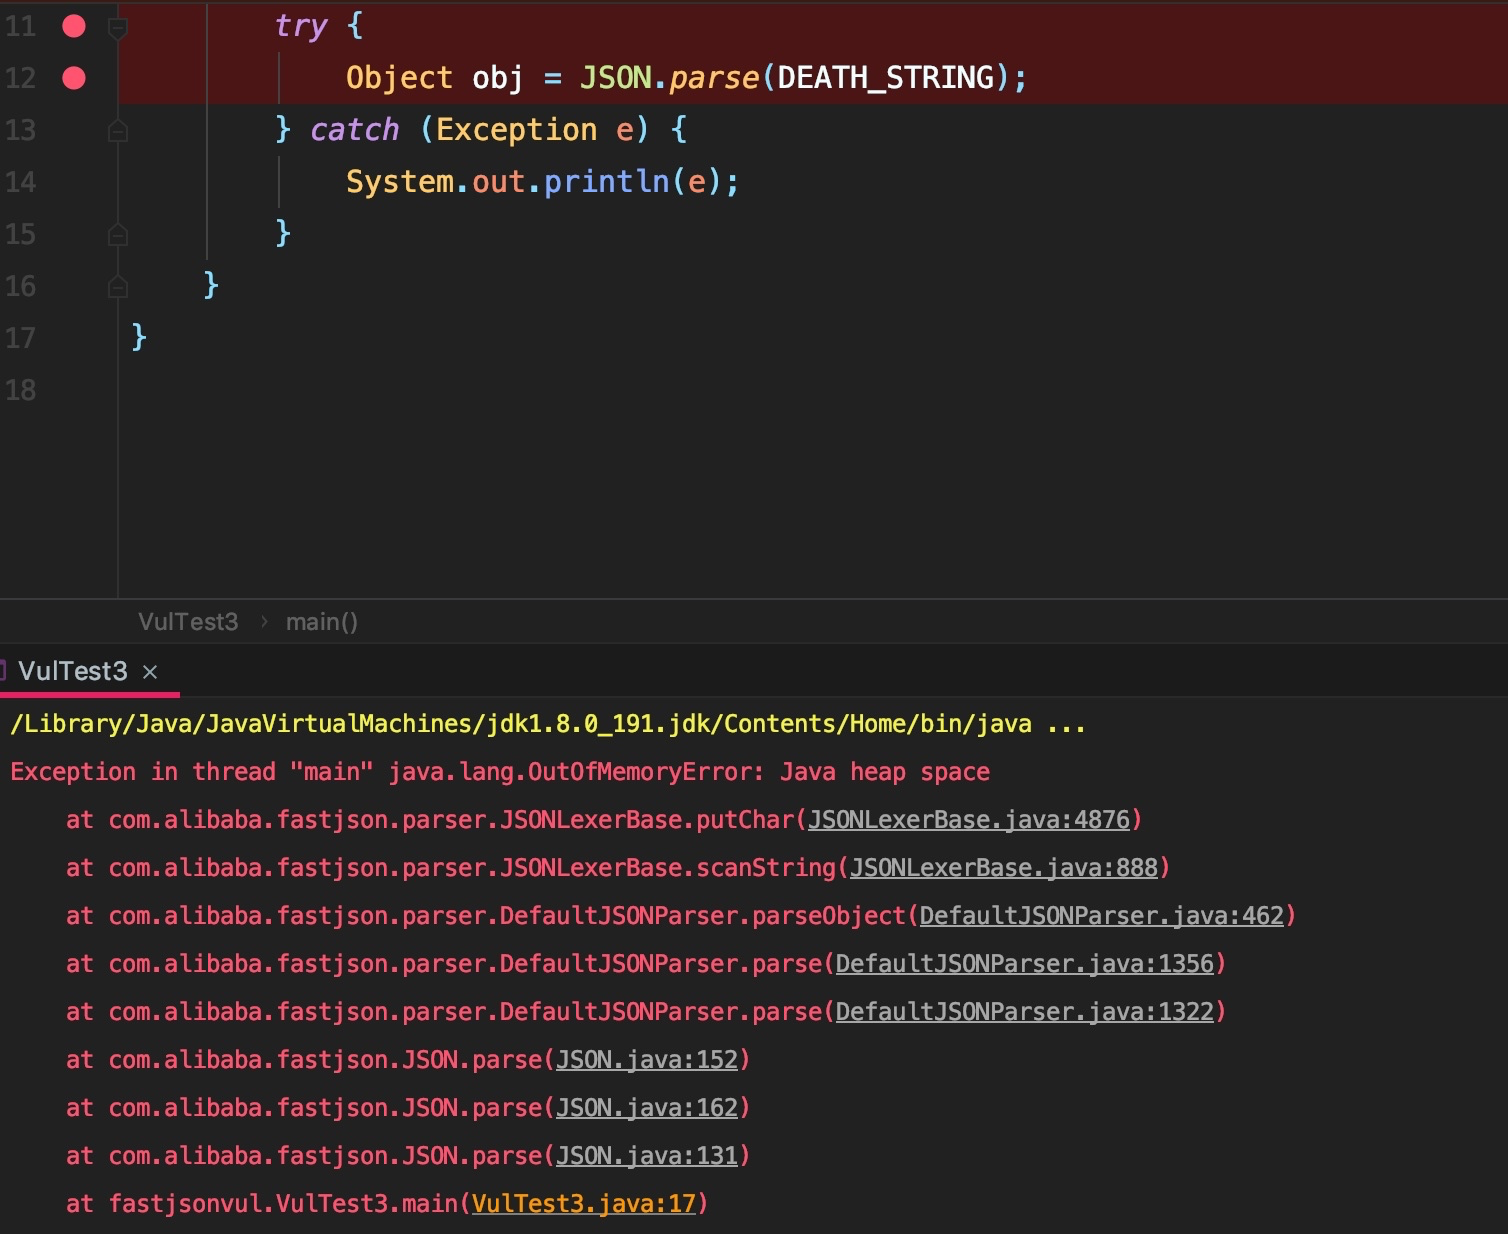
Task: Collapse the catch block fold marker on line 13
Action: [x=117, y=130]
